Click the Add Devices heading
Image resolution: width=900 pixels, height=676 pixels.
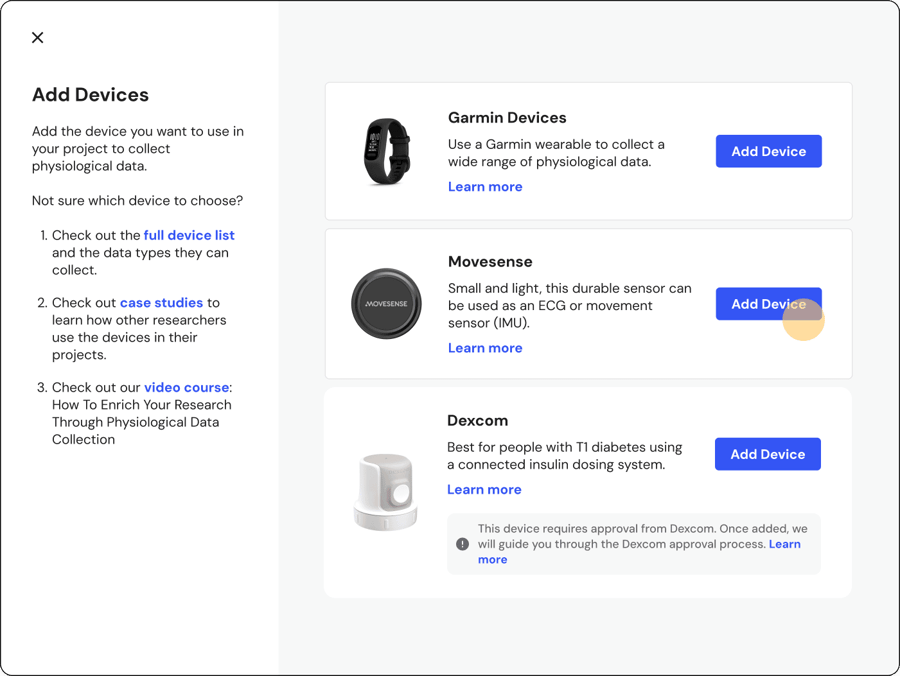90,94
